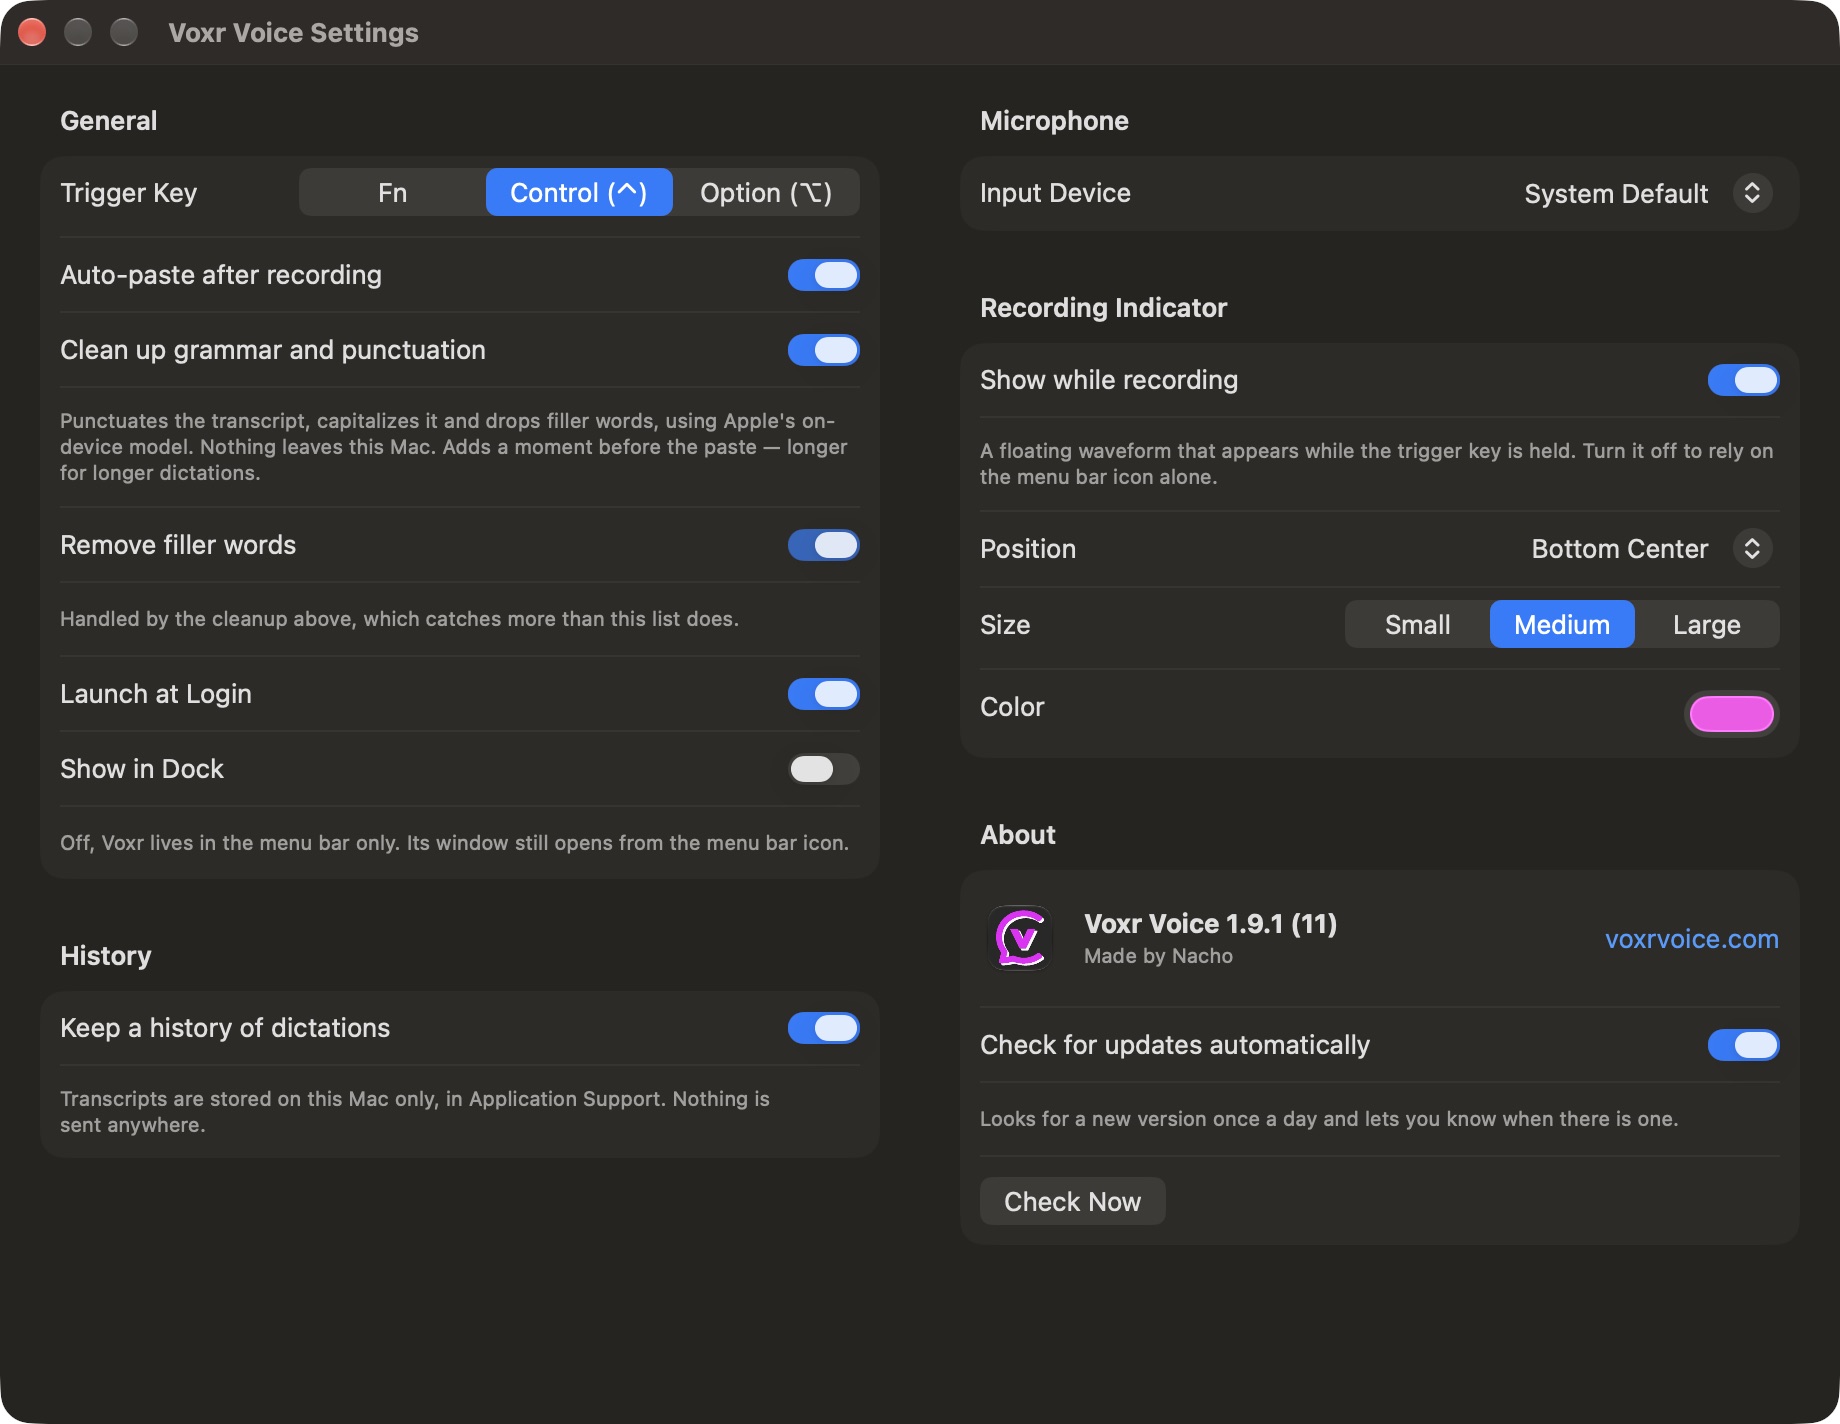This screenshot has width=1840, height=1424.
Task: Disable Launch at Login
Action: 823,694
